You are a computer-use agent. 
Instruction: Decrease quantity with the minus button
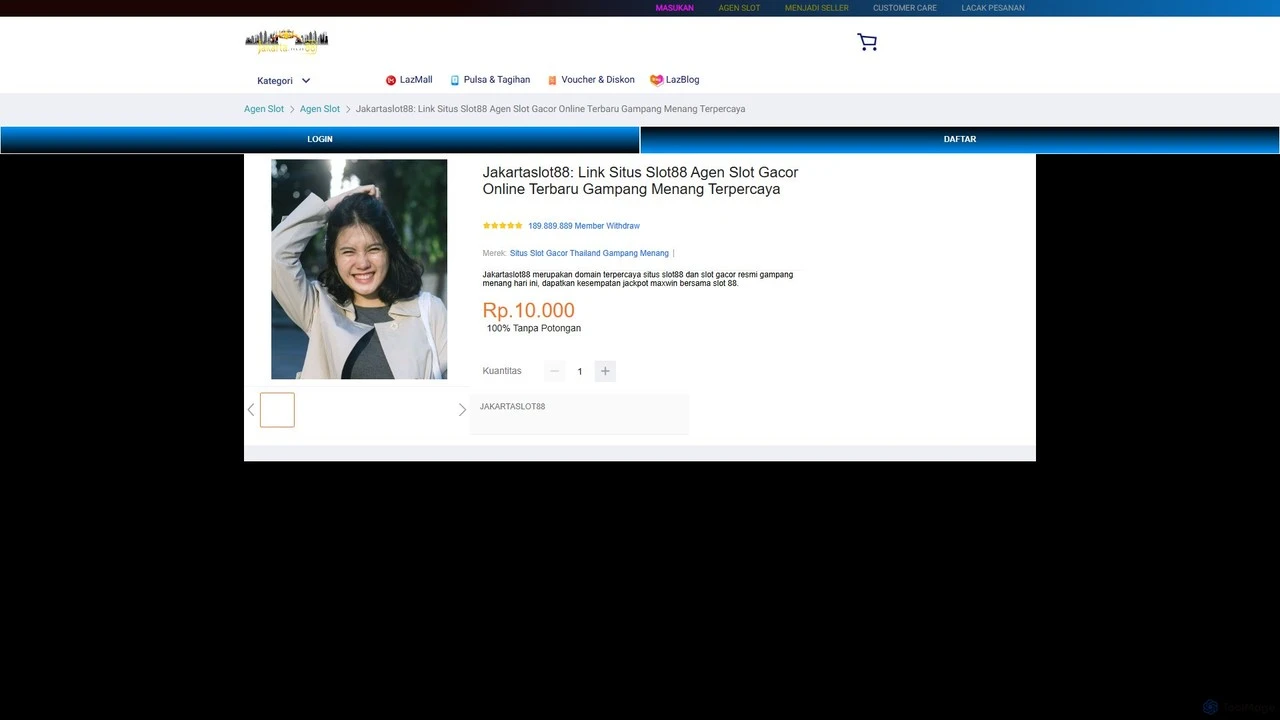(x=555, y=371)
